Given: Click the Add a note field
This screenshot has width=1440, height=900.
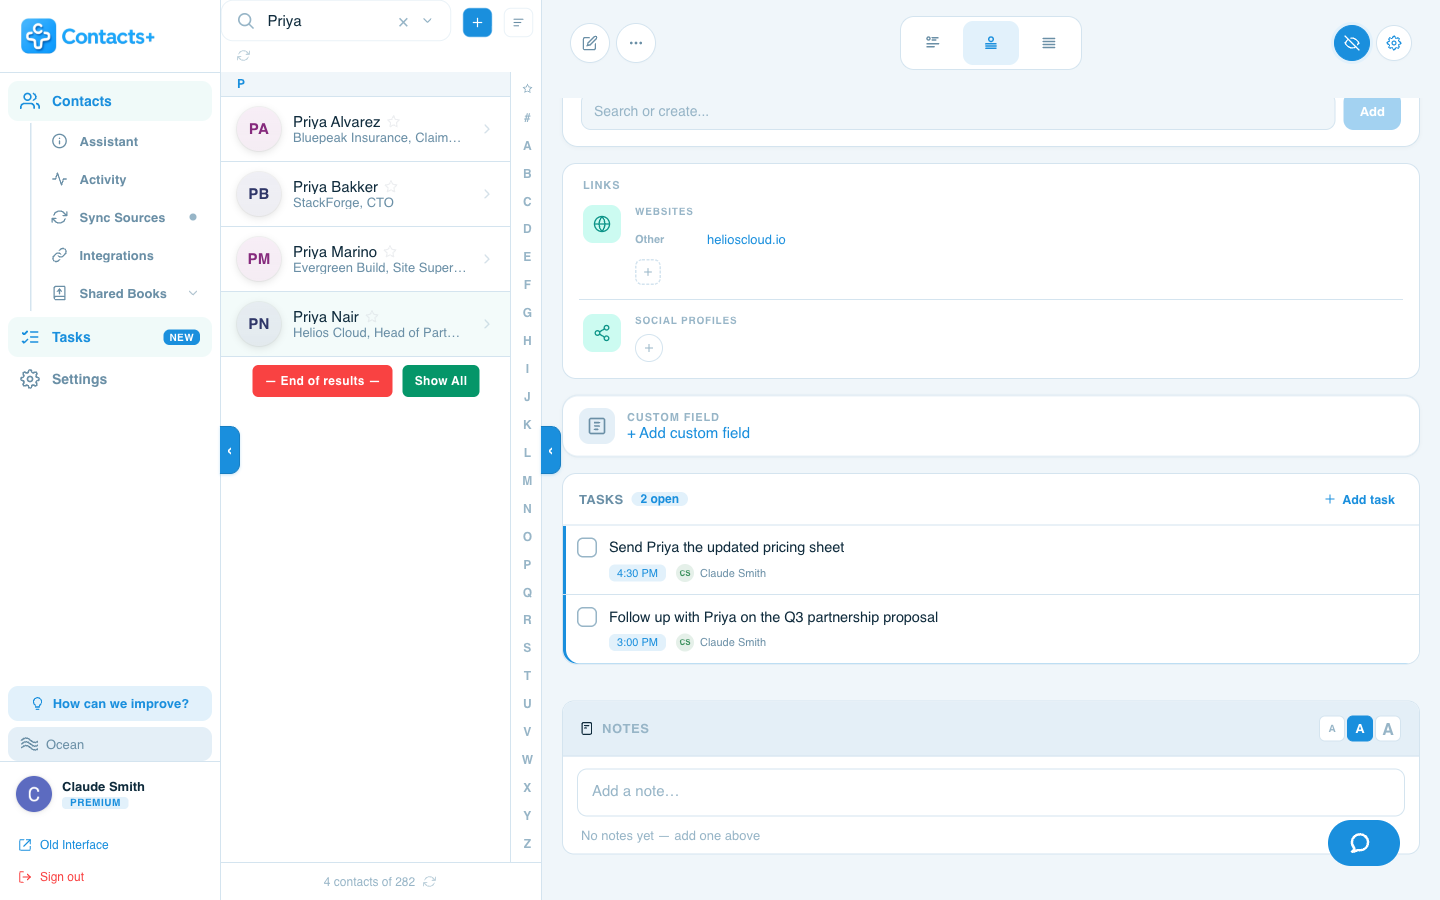Looking at the screenshot, I should pos(991,792).
